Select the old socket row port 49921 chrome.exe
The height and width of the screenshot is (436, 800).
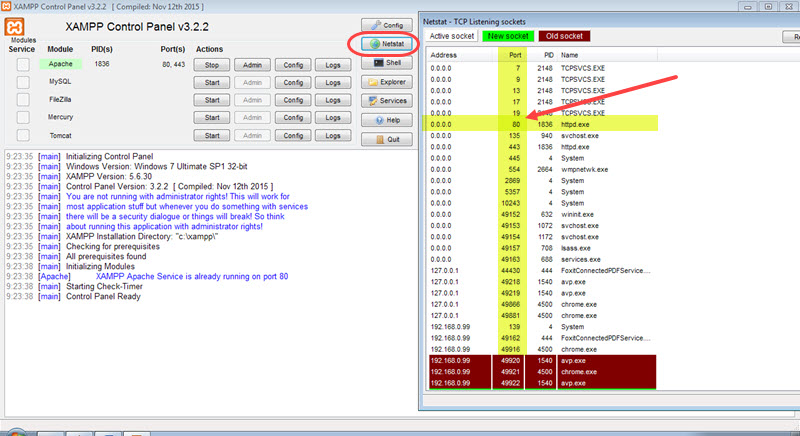click(x=542, y=372)
